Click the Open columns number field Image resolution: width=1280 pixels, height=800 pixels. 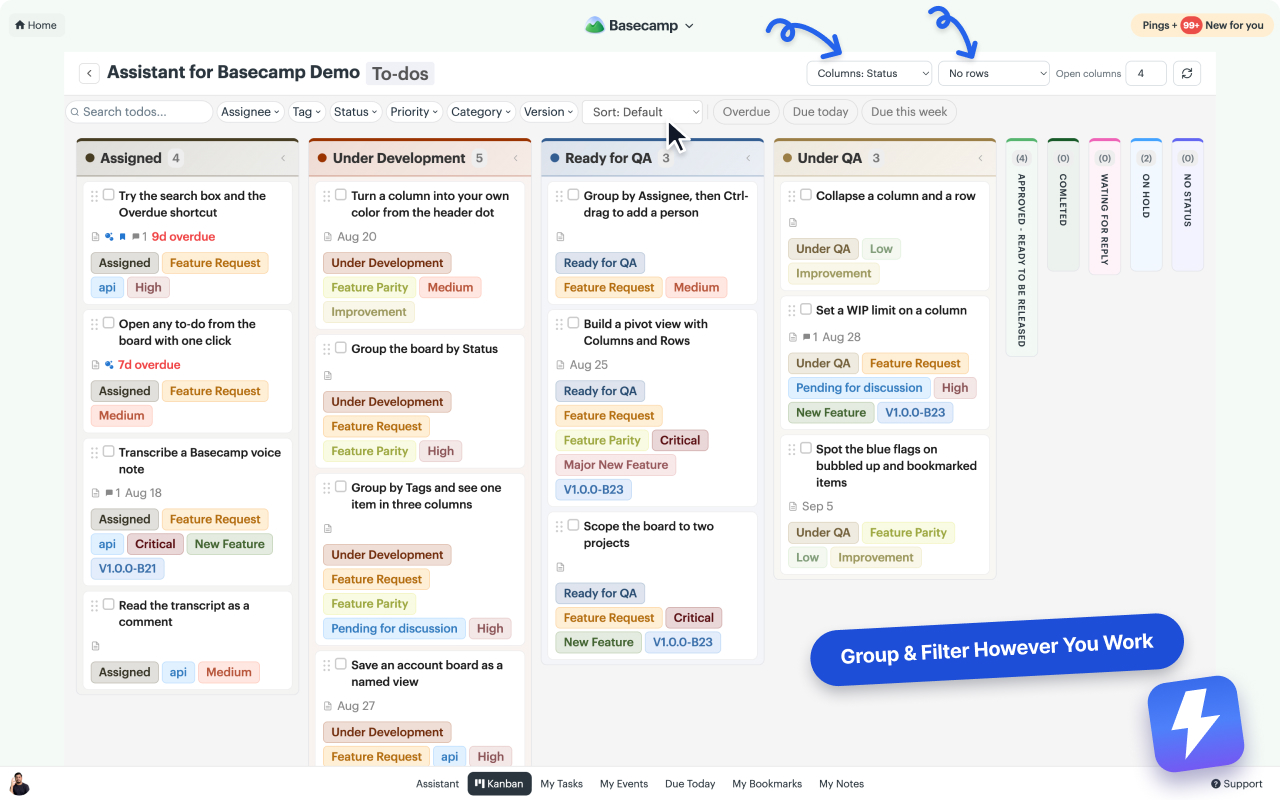(1146, 73)
